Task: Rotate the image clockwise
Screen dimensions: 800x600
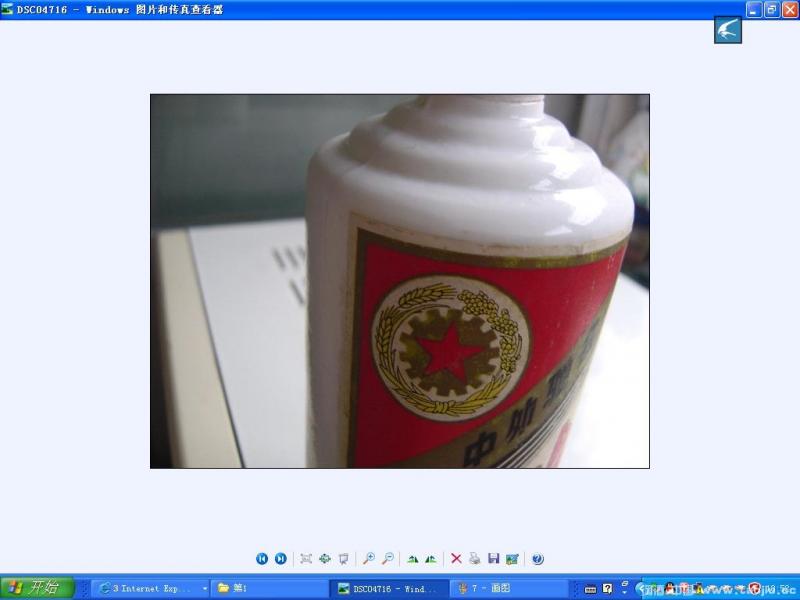Action: click(x=413, y=559)
